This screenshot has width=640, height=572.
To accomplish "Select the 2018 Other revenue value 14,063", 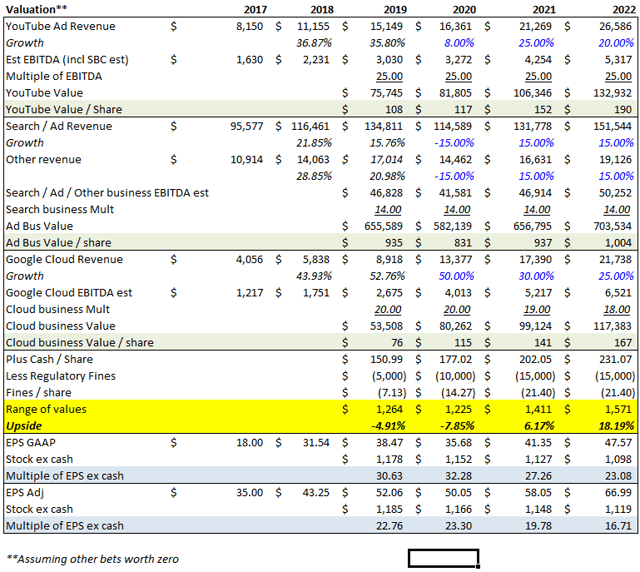I will point(313,160).
